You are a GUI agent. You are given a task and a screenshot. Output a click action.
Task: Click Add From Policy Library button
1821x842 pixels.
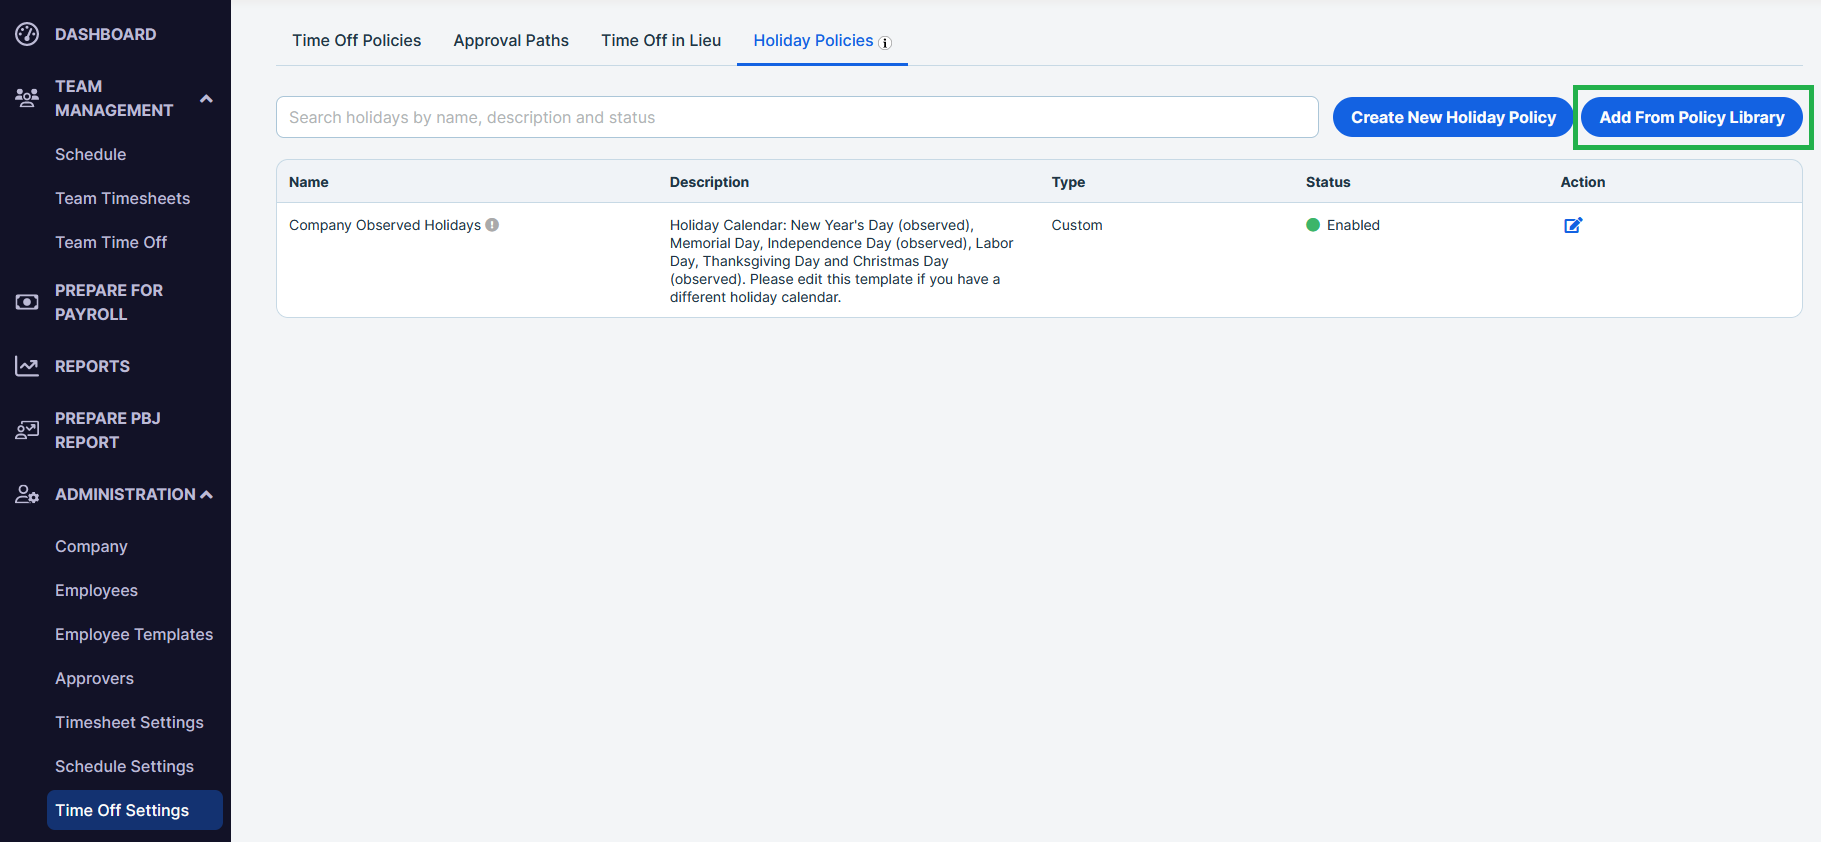coord(1692,117)
